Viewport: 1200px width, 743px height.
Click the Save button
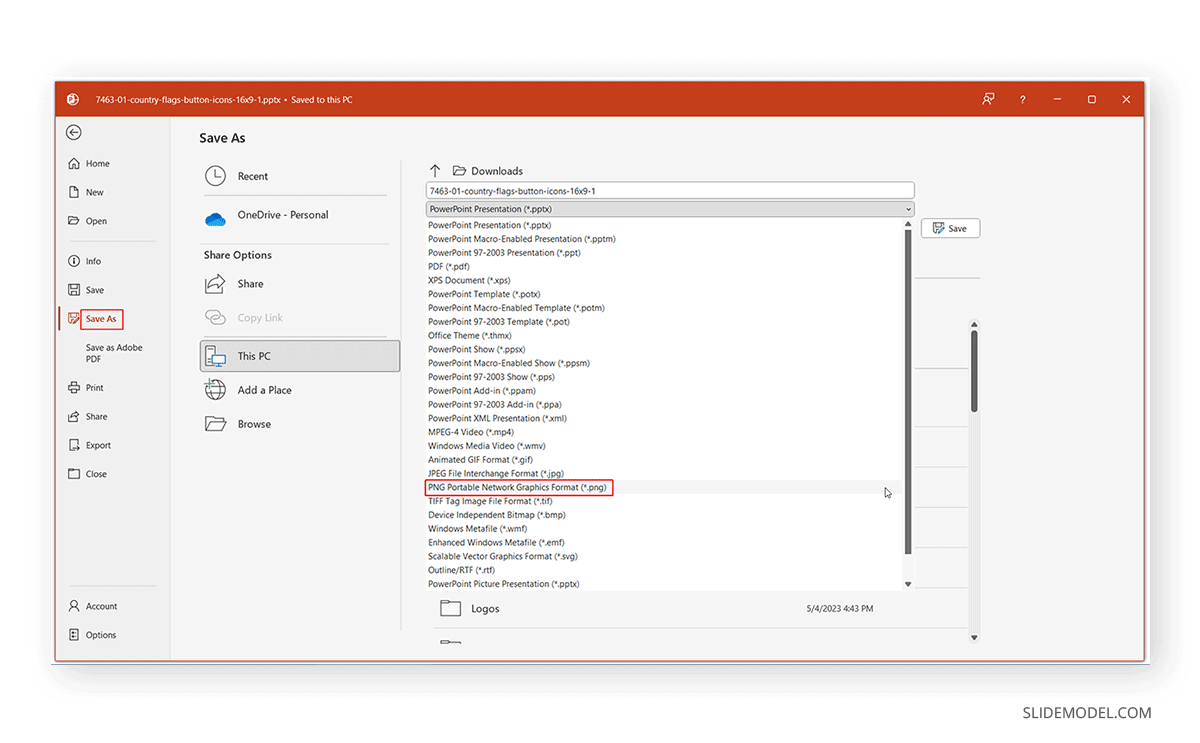949,228
